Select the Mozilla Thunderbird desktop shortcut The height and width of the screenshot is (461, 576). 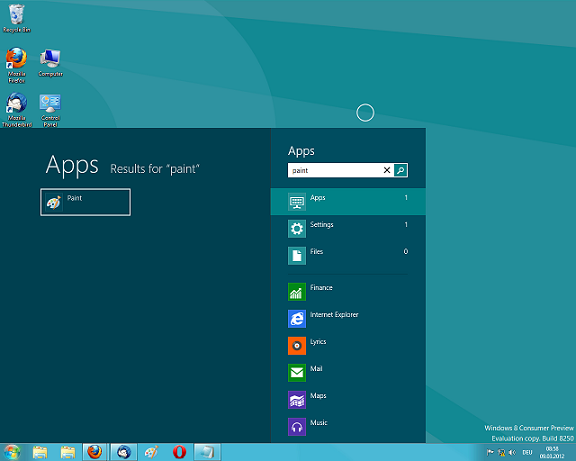(x=17, y=110)
